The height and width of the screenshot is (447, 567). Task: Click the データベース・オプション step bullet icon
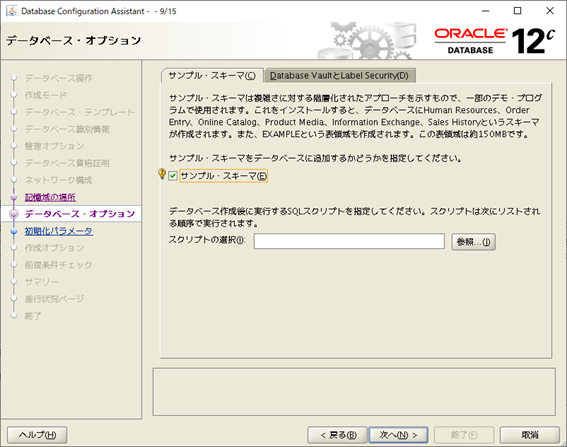pos(14,214)
